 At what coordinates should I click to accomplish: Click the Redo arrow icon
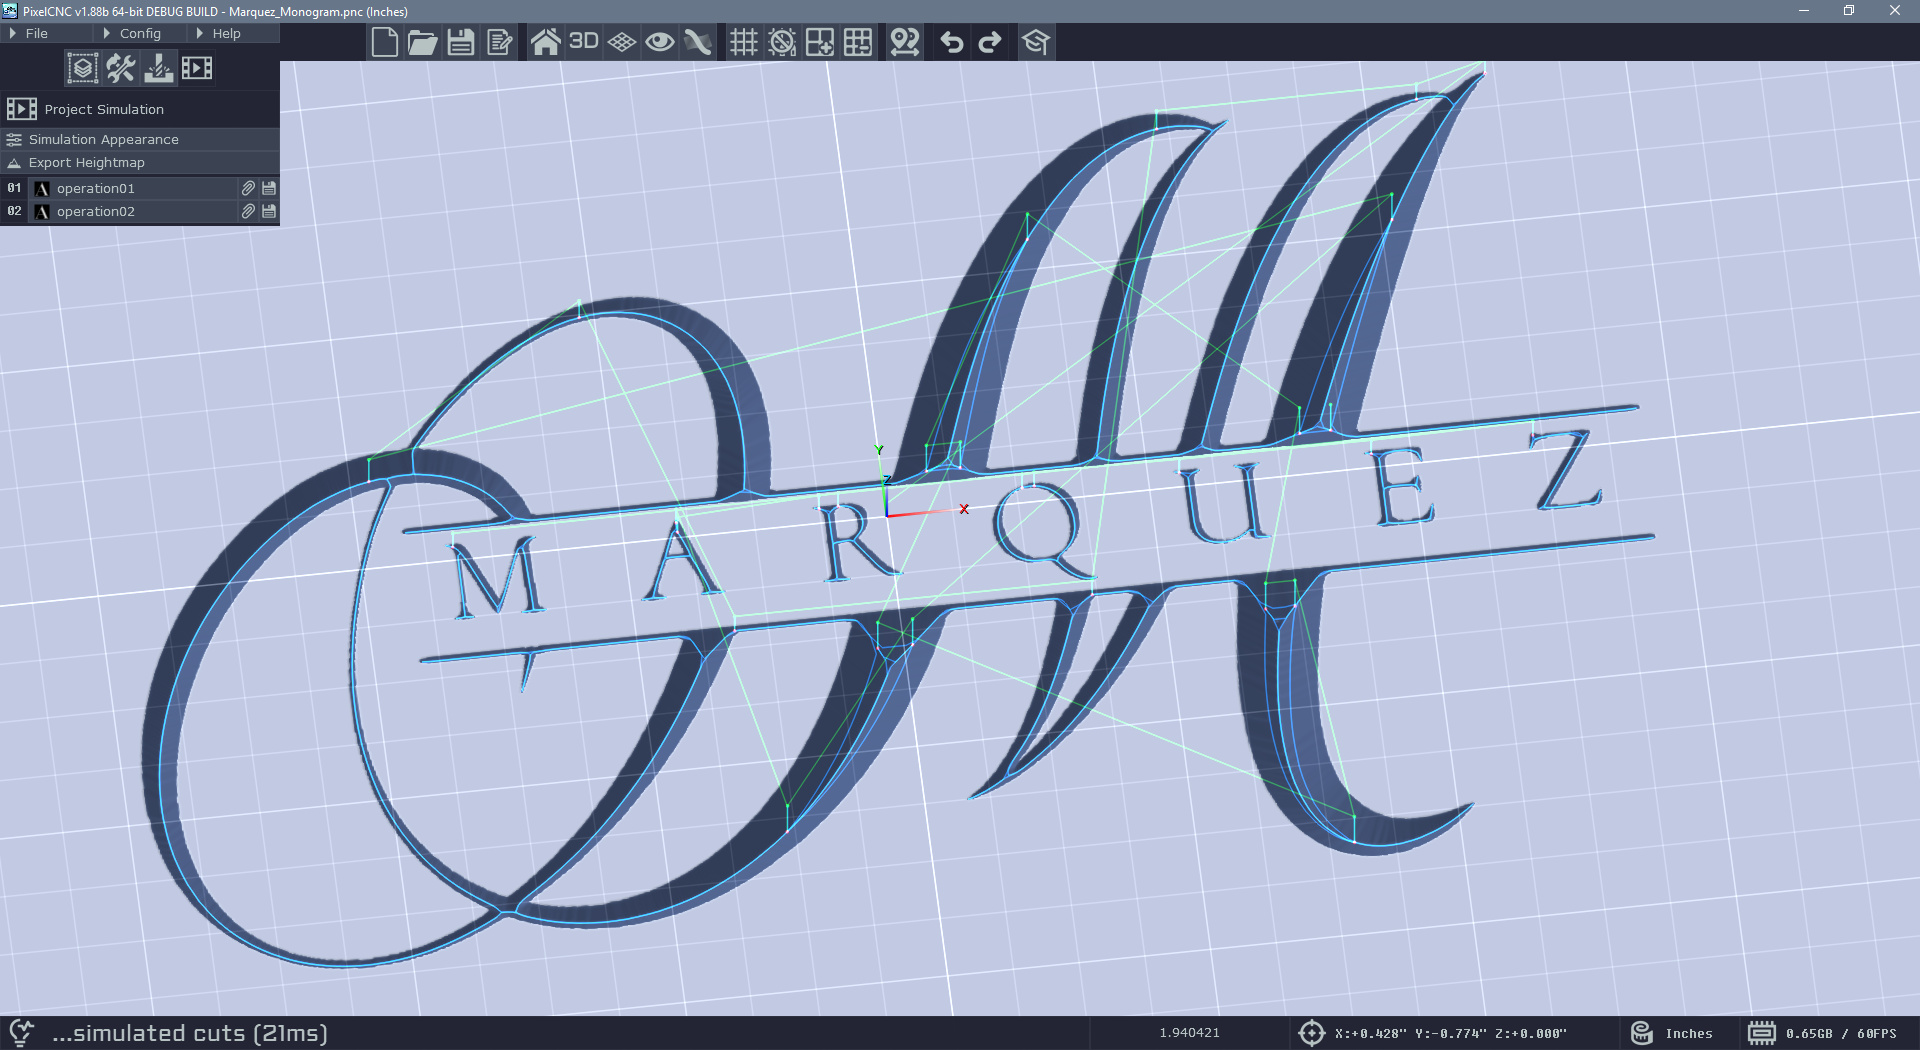tap(990, 42)
